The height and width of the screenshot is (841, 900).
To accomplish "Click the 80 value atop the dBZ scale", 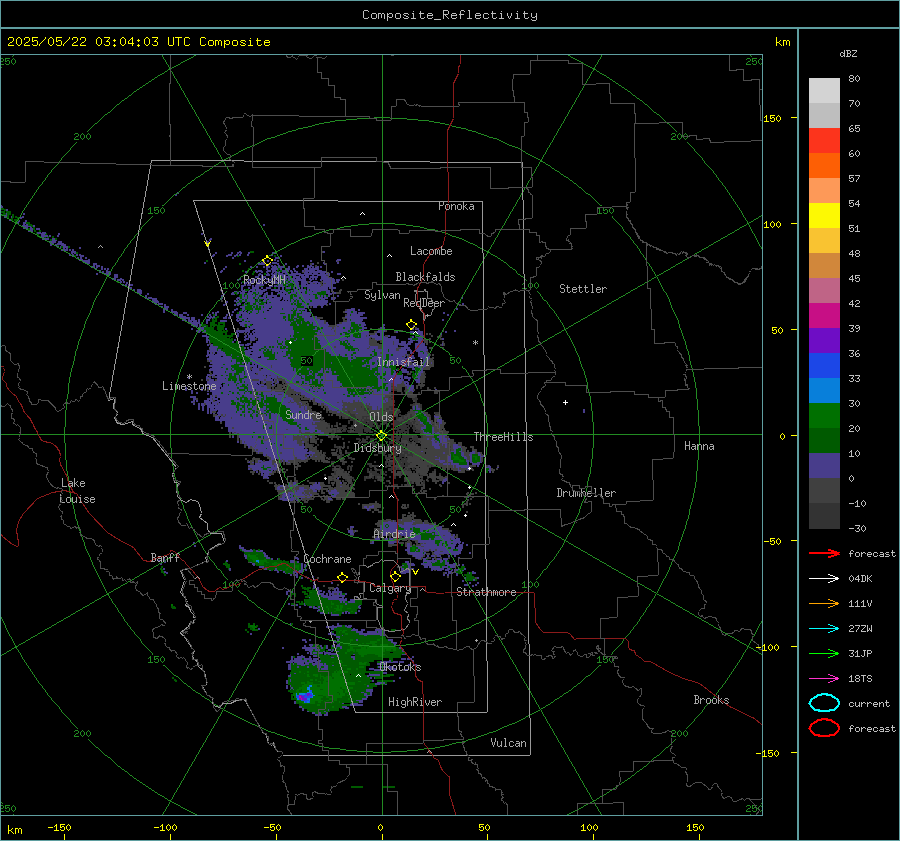I will tap(854, 78).
